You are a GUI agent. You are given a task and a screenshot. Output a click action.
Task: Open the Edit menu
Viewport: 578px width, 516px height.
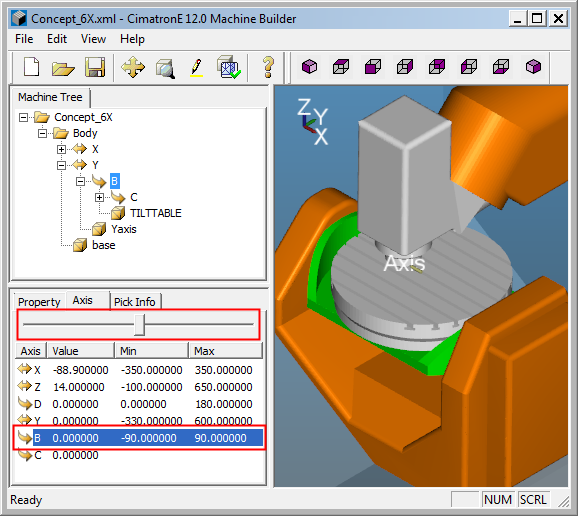tap(57, 39)
